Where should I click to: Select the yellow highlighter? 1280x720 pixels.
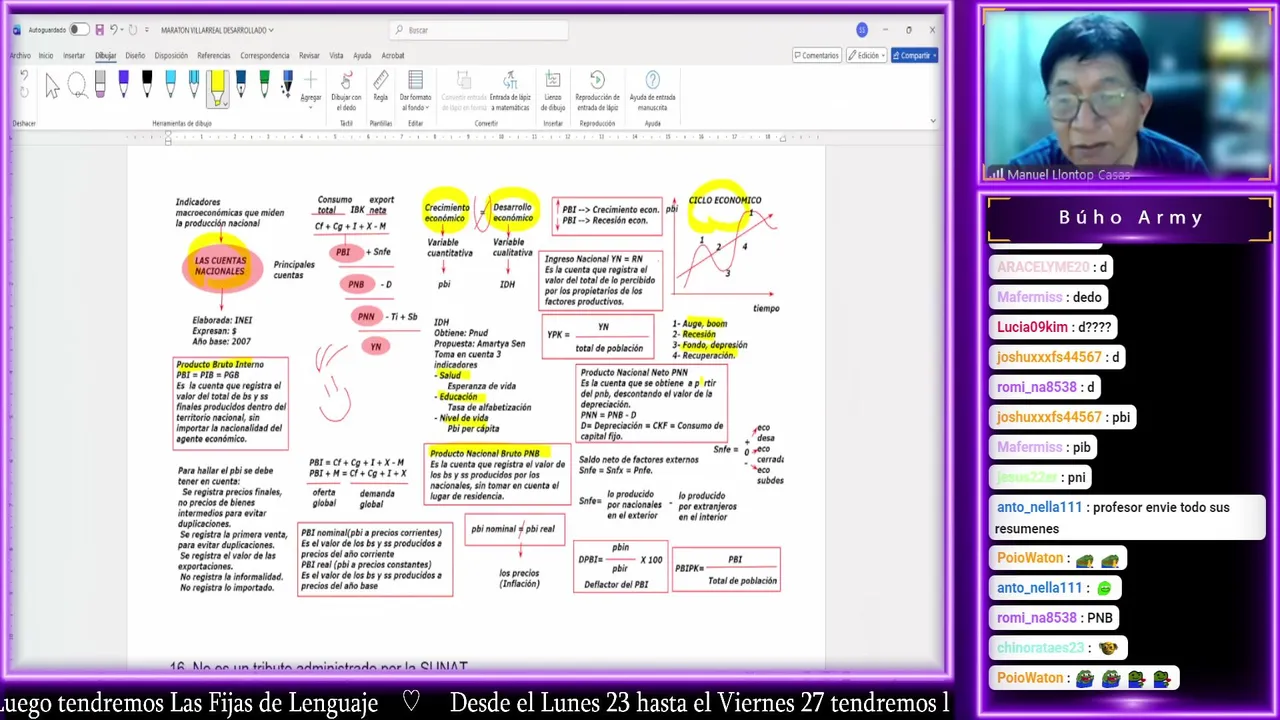tap(216, 86)
